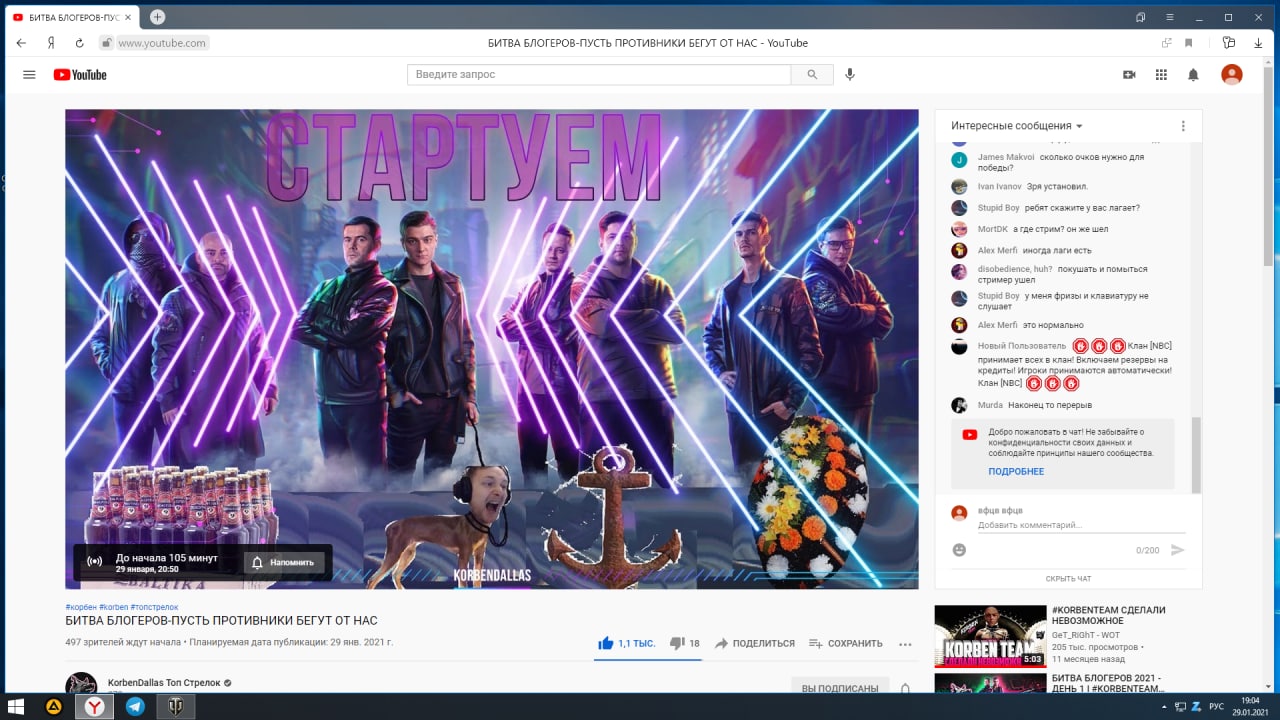The height and width of the screenshot is (720, 1280).
Task: Close the БИТВА БЛОГЕРОВ tab
Action: (x=128, y=17)
